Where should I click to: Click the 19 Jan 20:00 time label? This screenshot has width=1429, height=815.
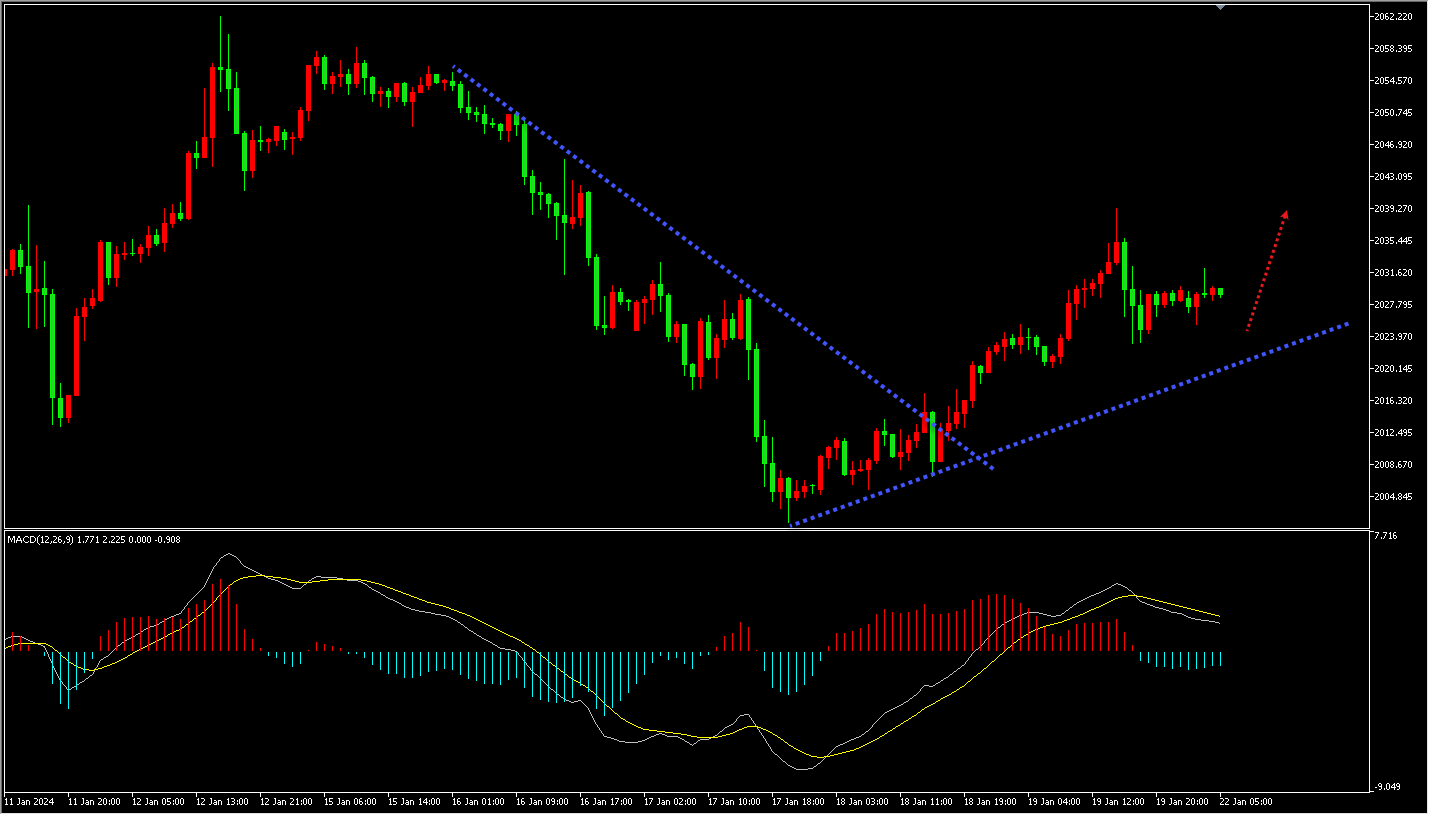[1182, 802]
